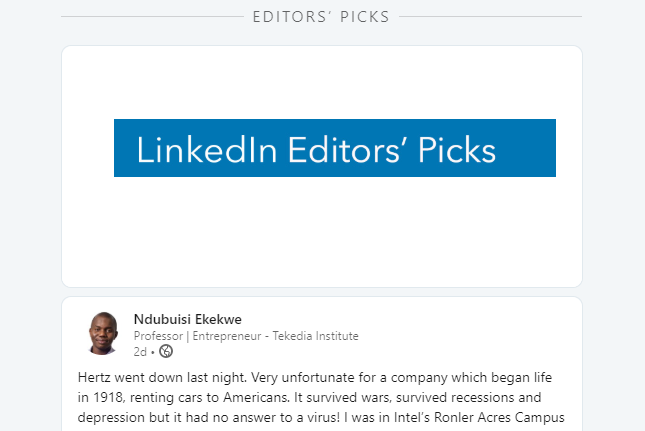Click the "2d" post timestamp
This screenshot has height=431, width=645.
coord(139,351)
